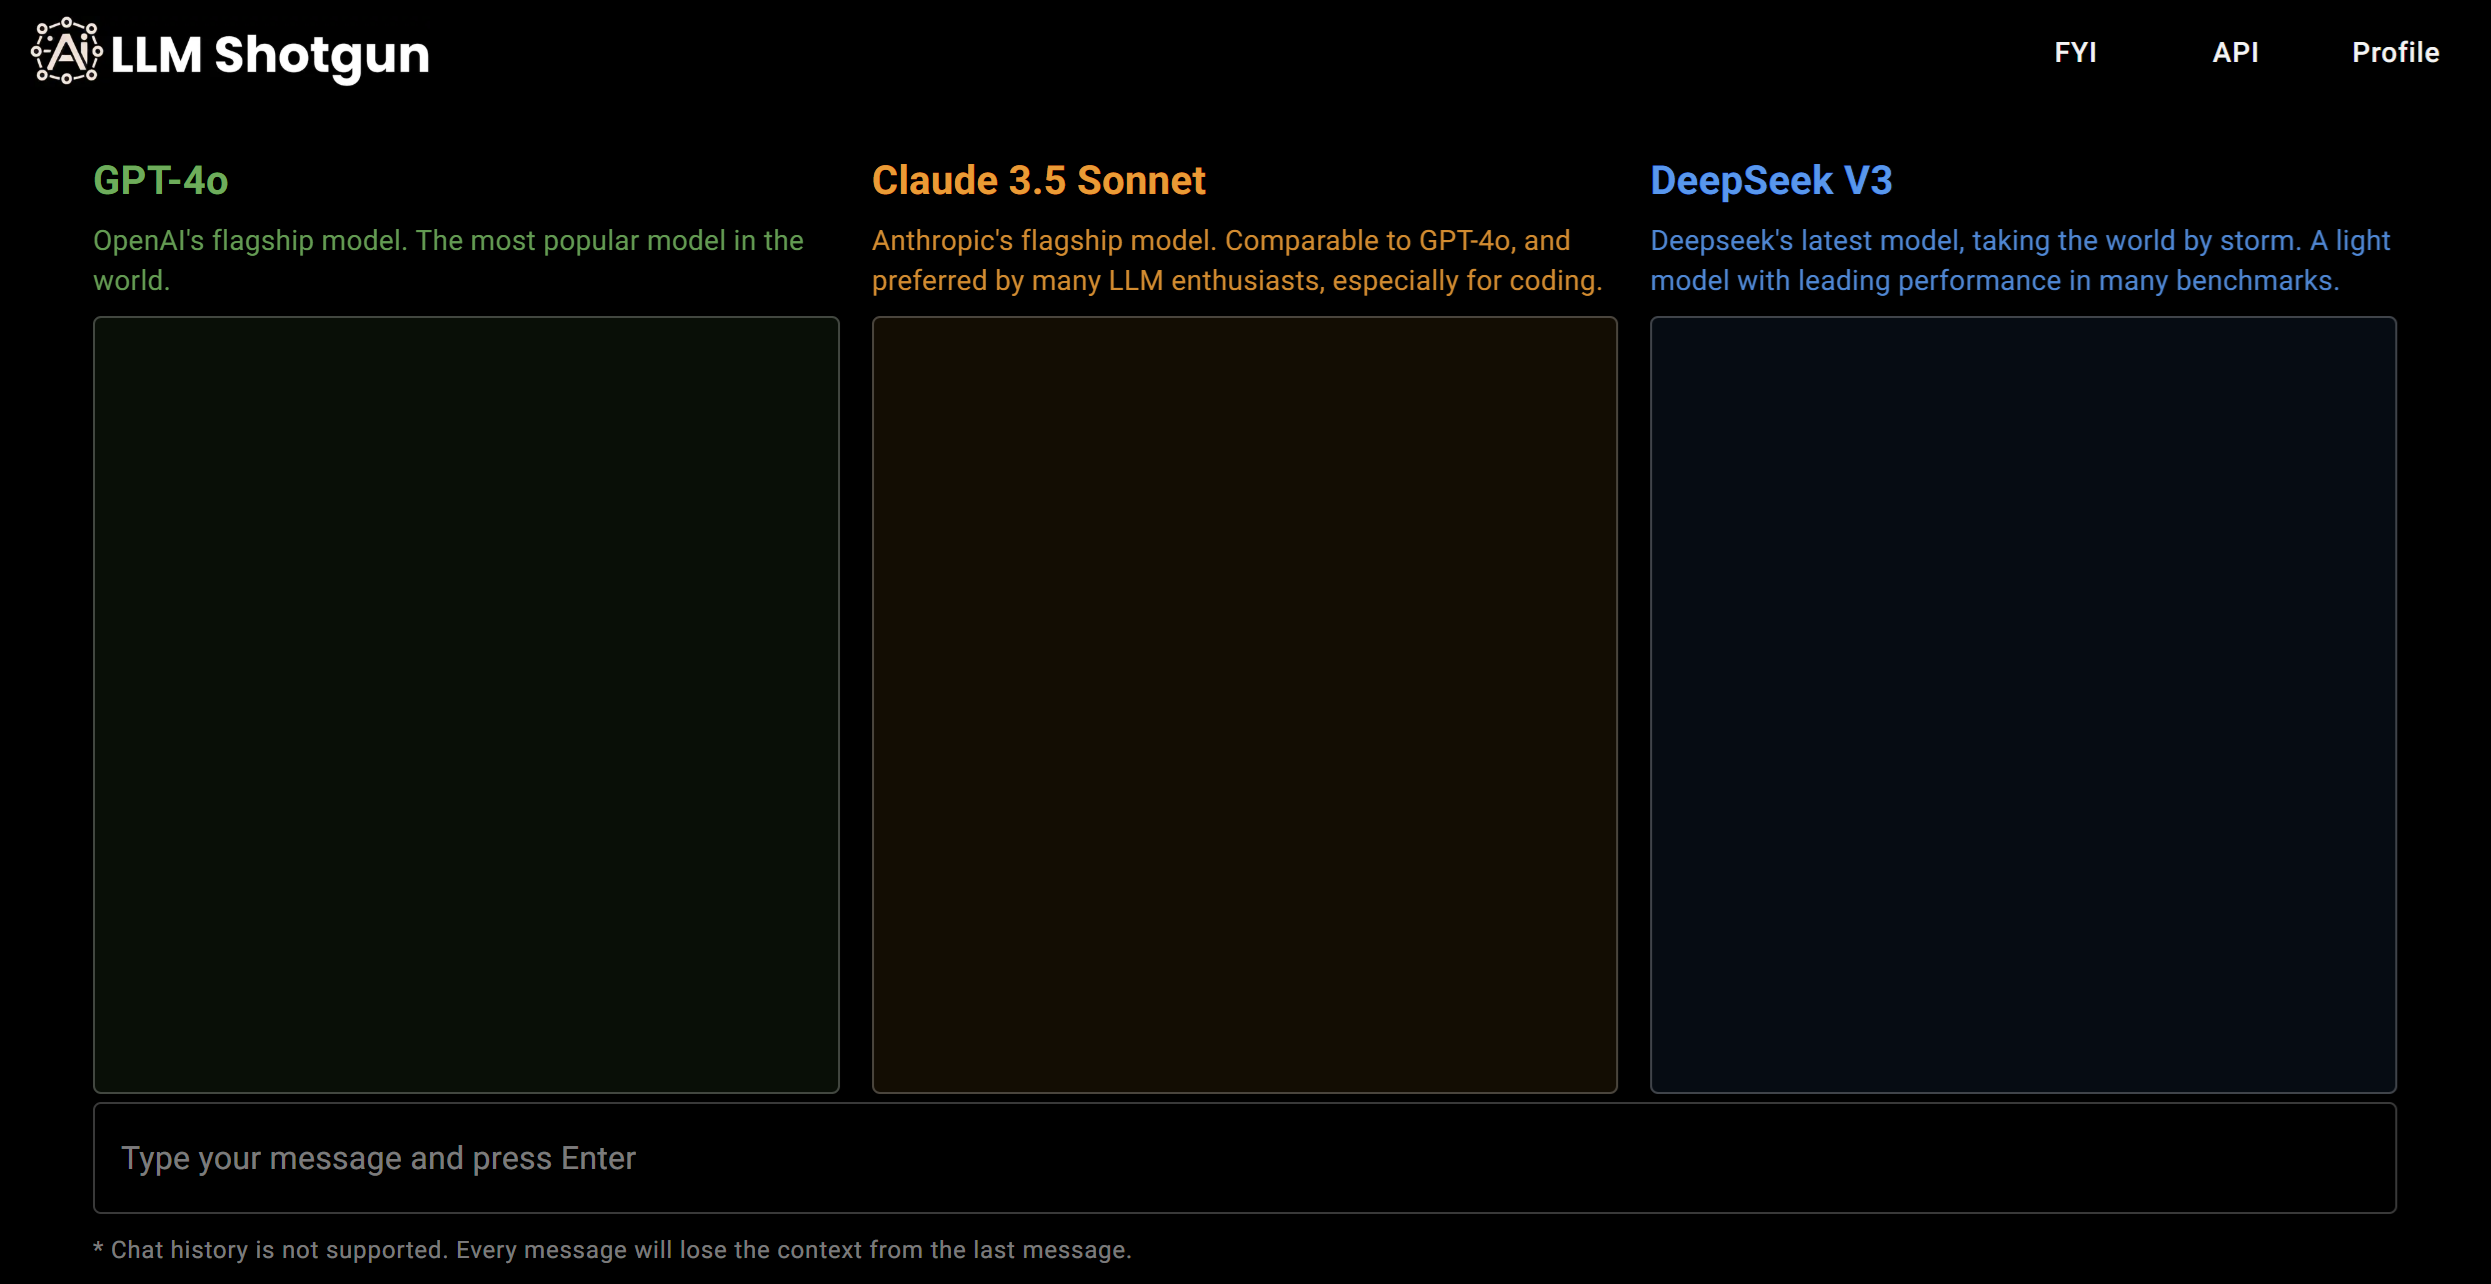
Task: Click the Claude 3.5 Sonnet heading
Action: click(x=1038, y=181)
